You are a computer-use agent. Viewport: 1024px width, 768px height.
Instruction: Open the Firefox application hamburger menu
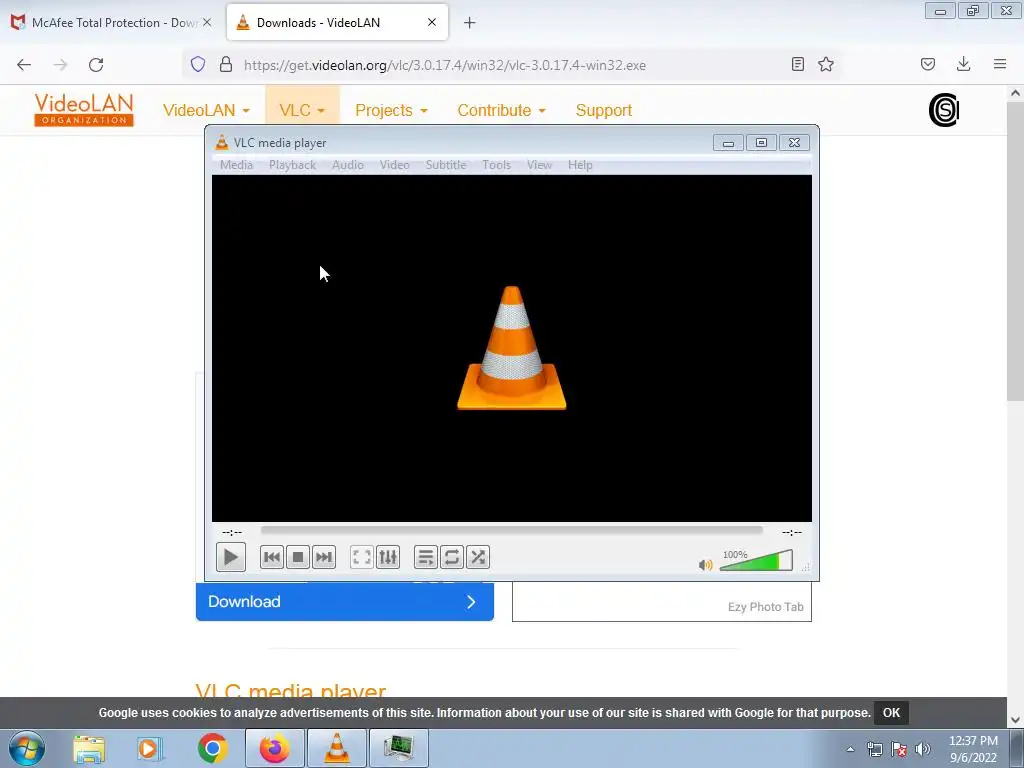(x=1000, y=64)
